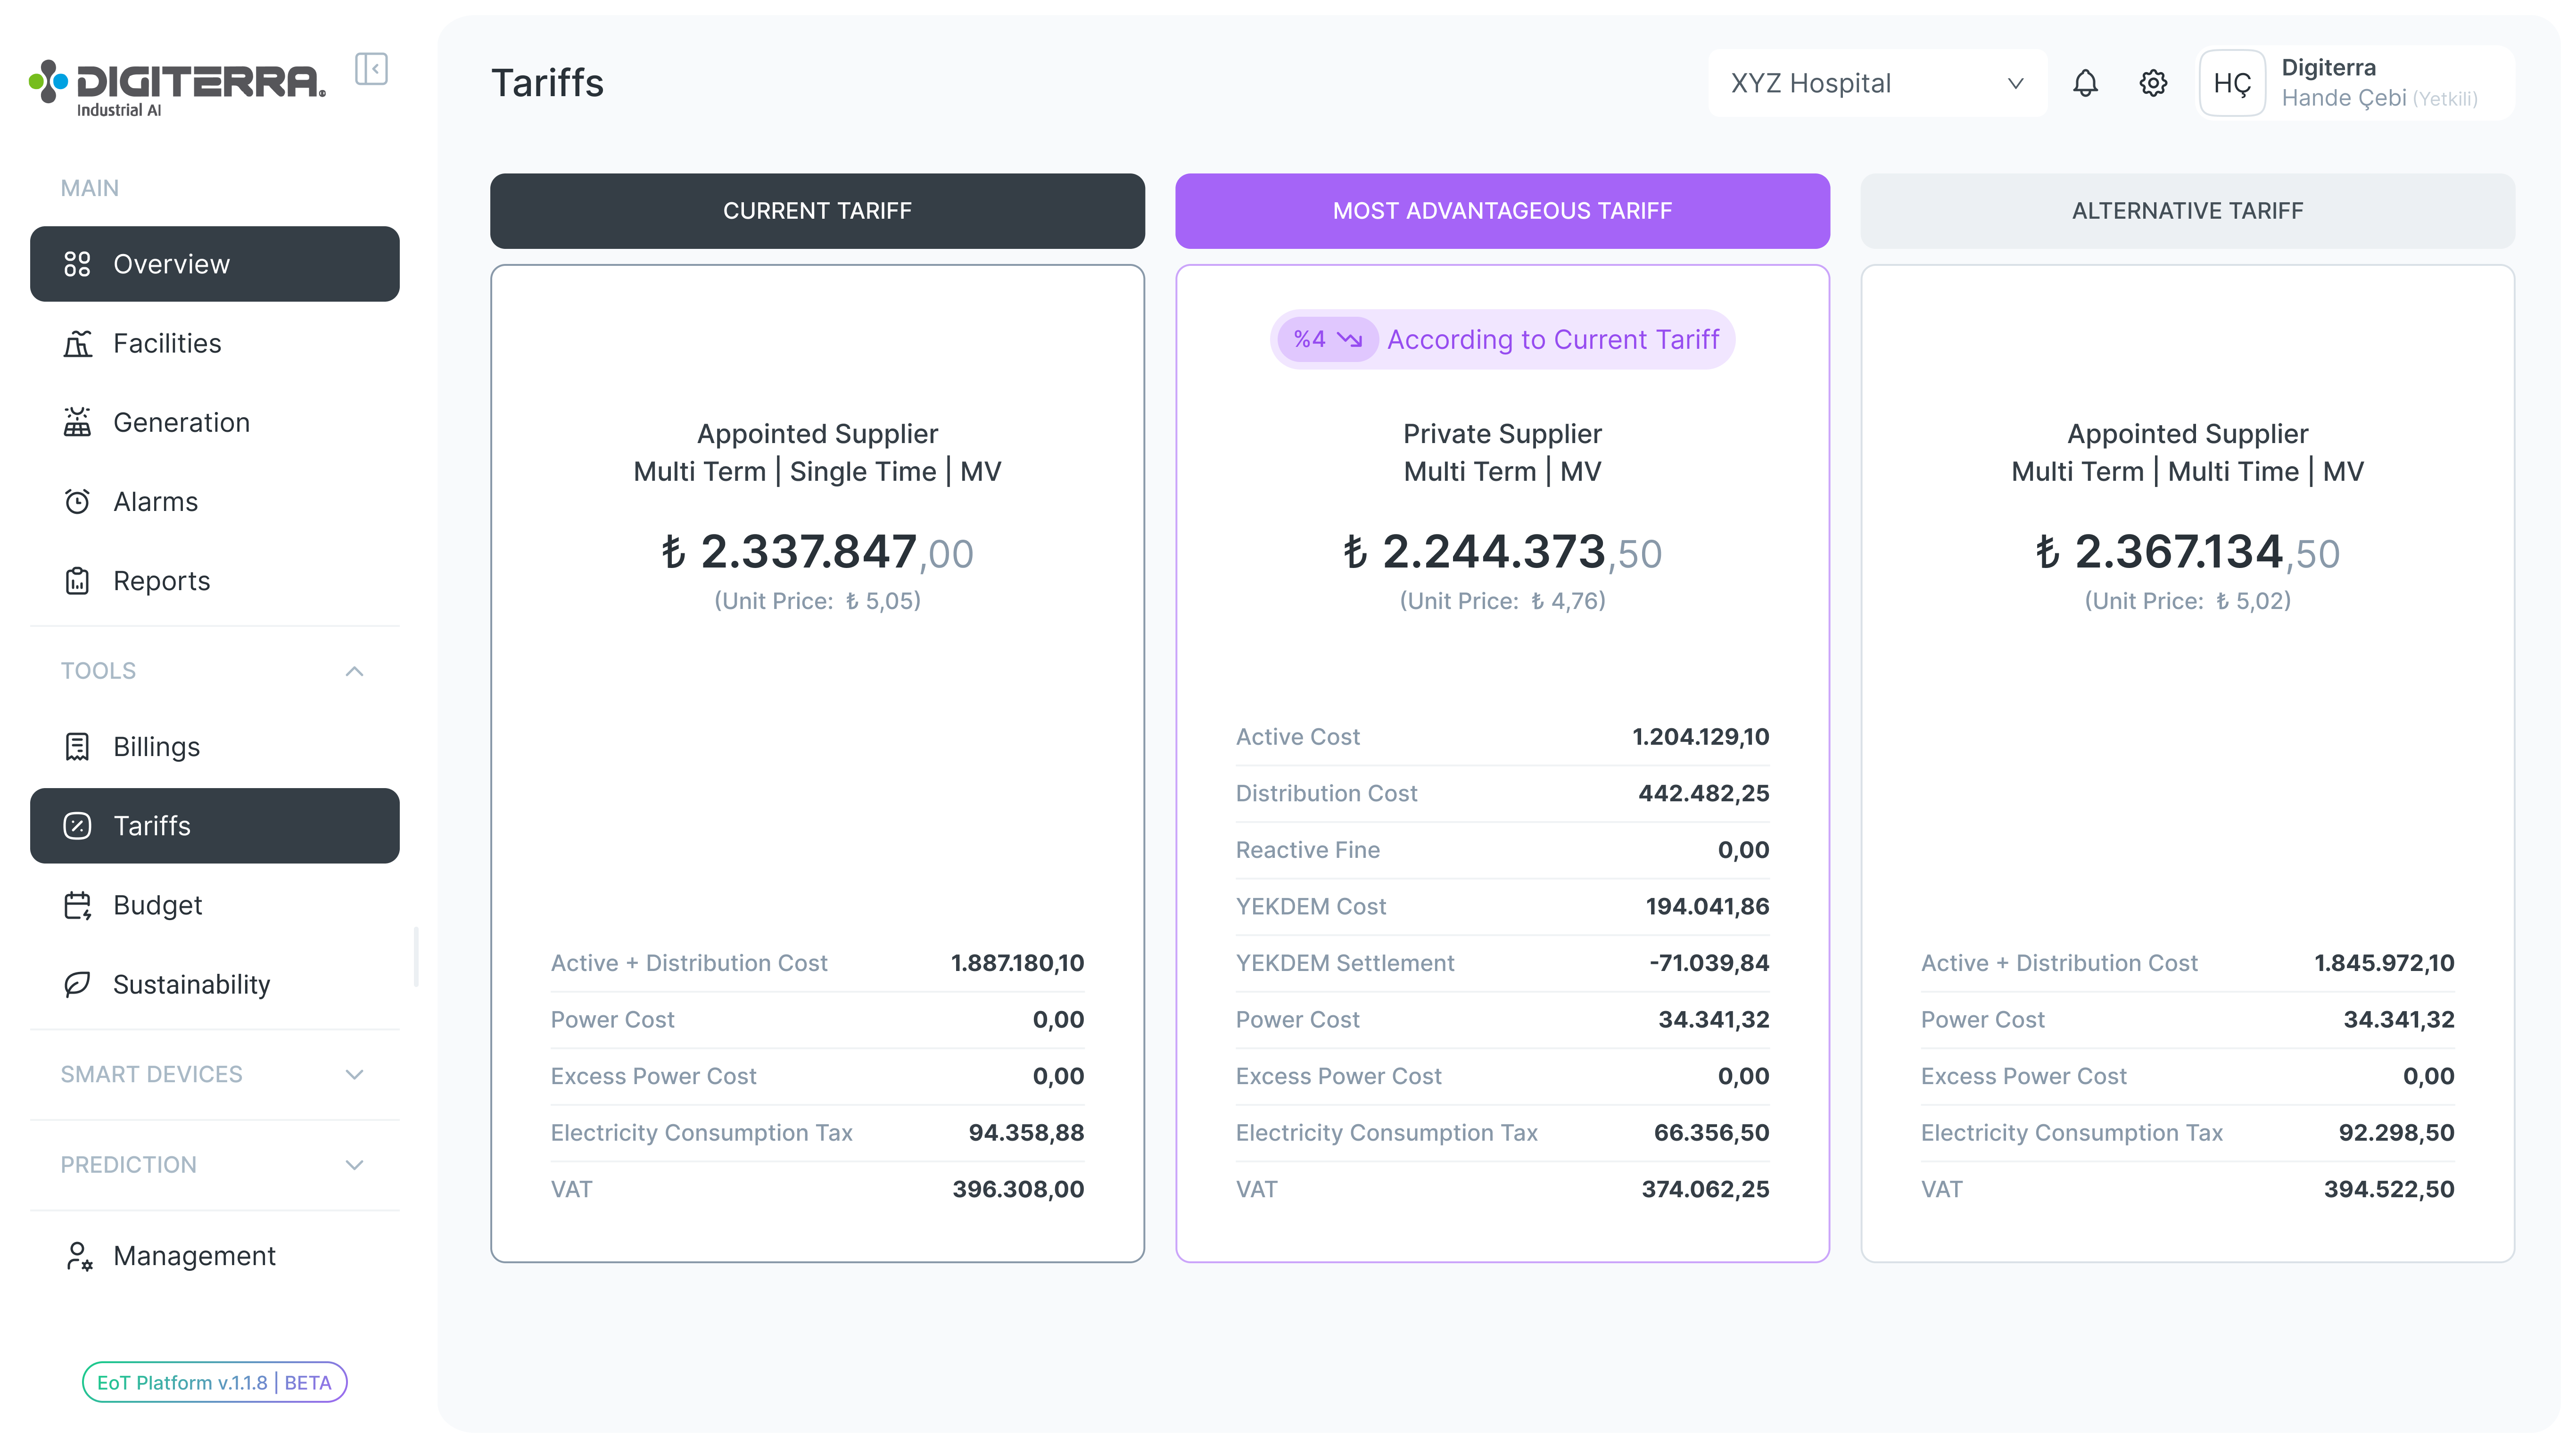Open the Overview dashboard icon

click(79, 264)
